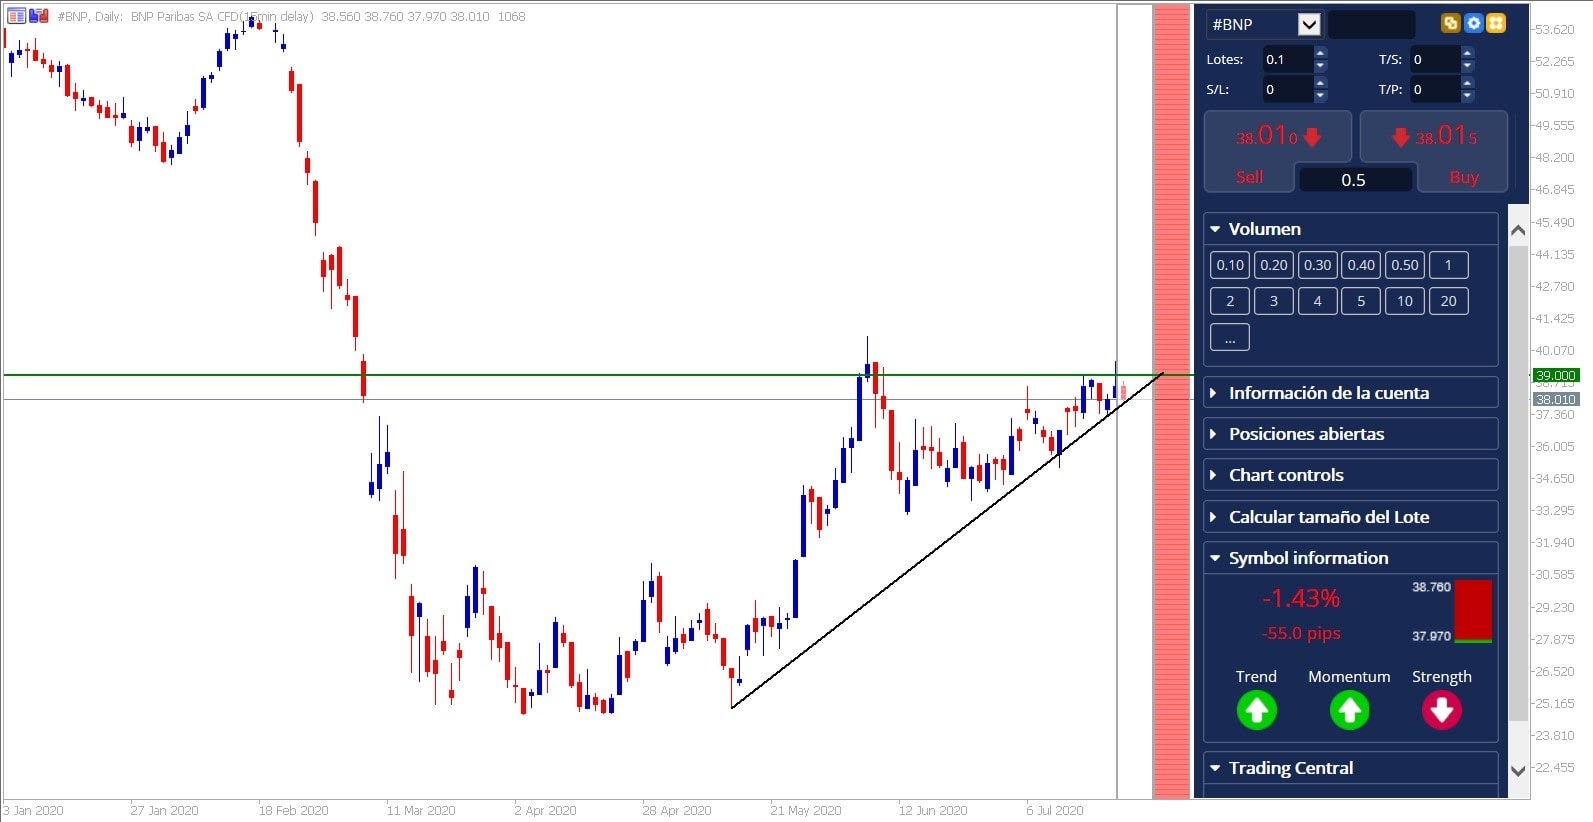Click the yellow four-squares icon
This screenshot has height=822, width=1593.
click(x=1496, y=23)
